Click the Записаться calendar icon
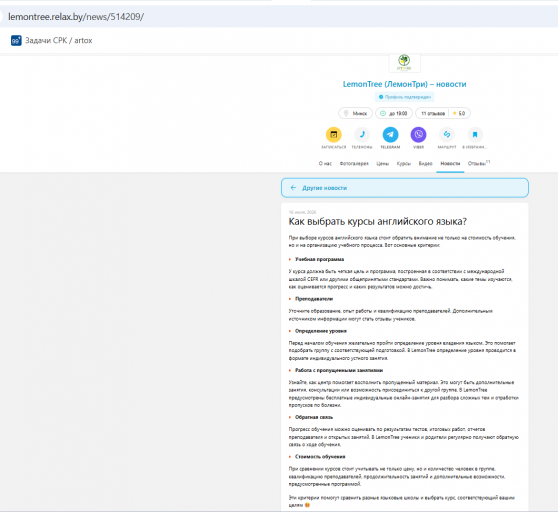 [333, 134]
